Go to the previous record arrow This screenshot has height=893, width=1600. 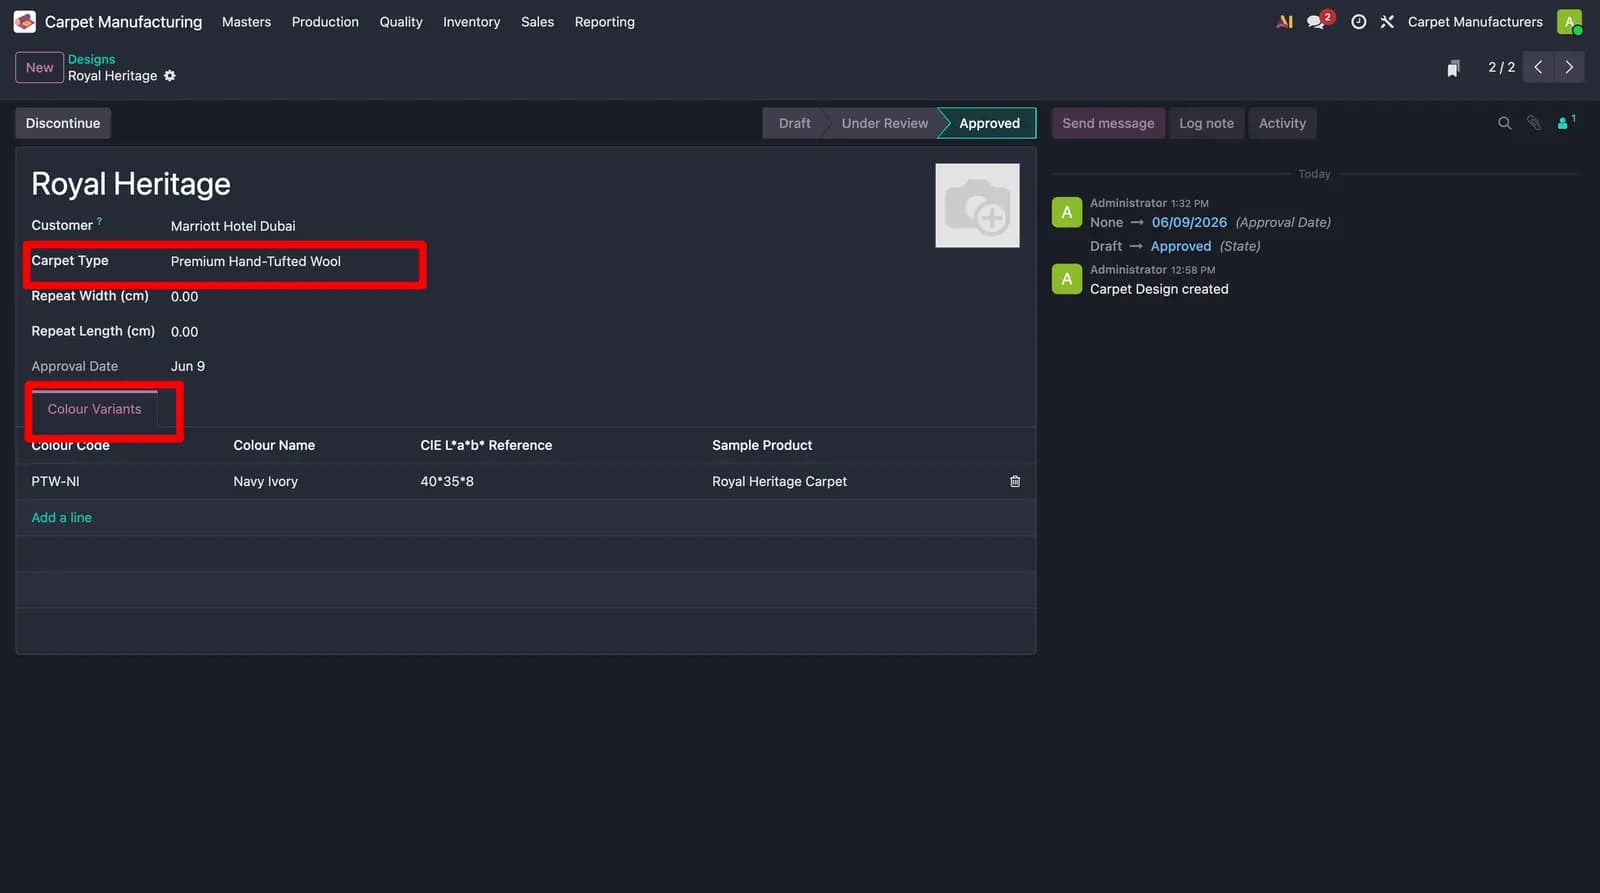point(1538,67)
